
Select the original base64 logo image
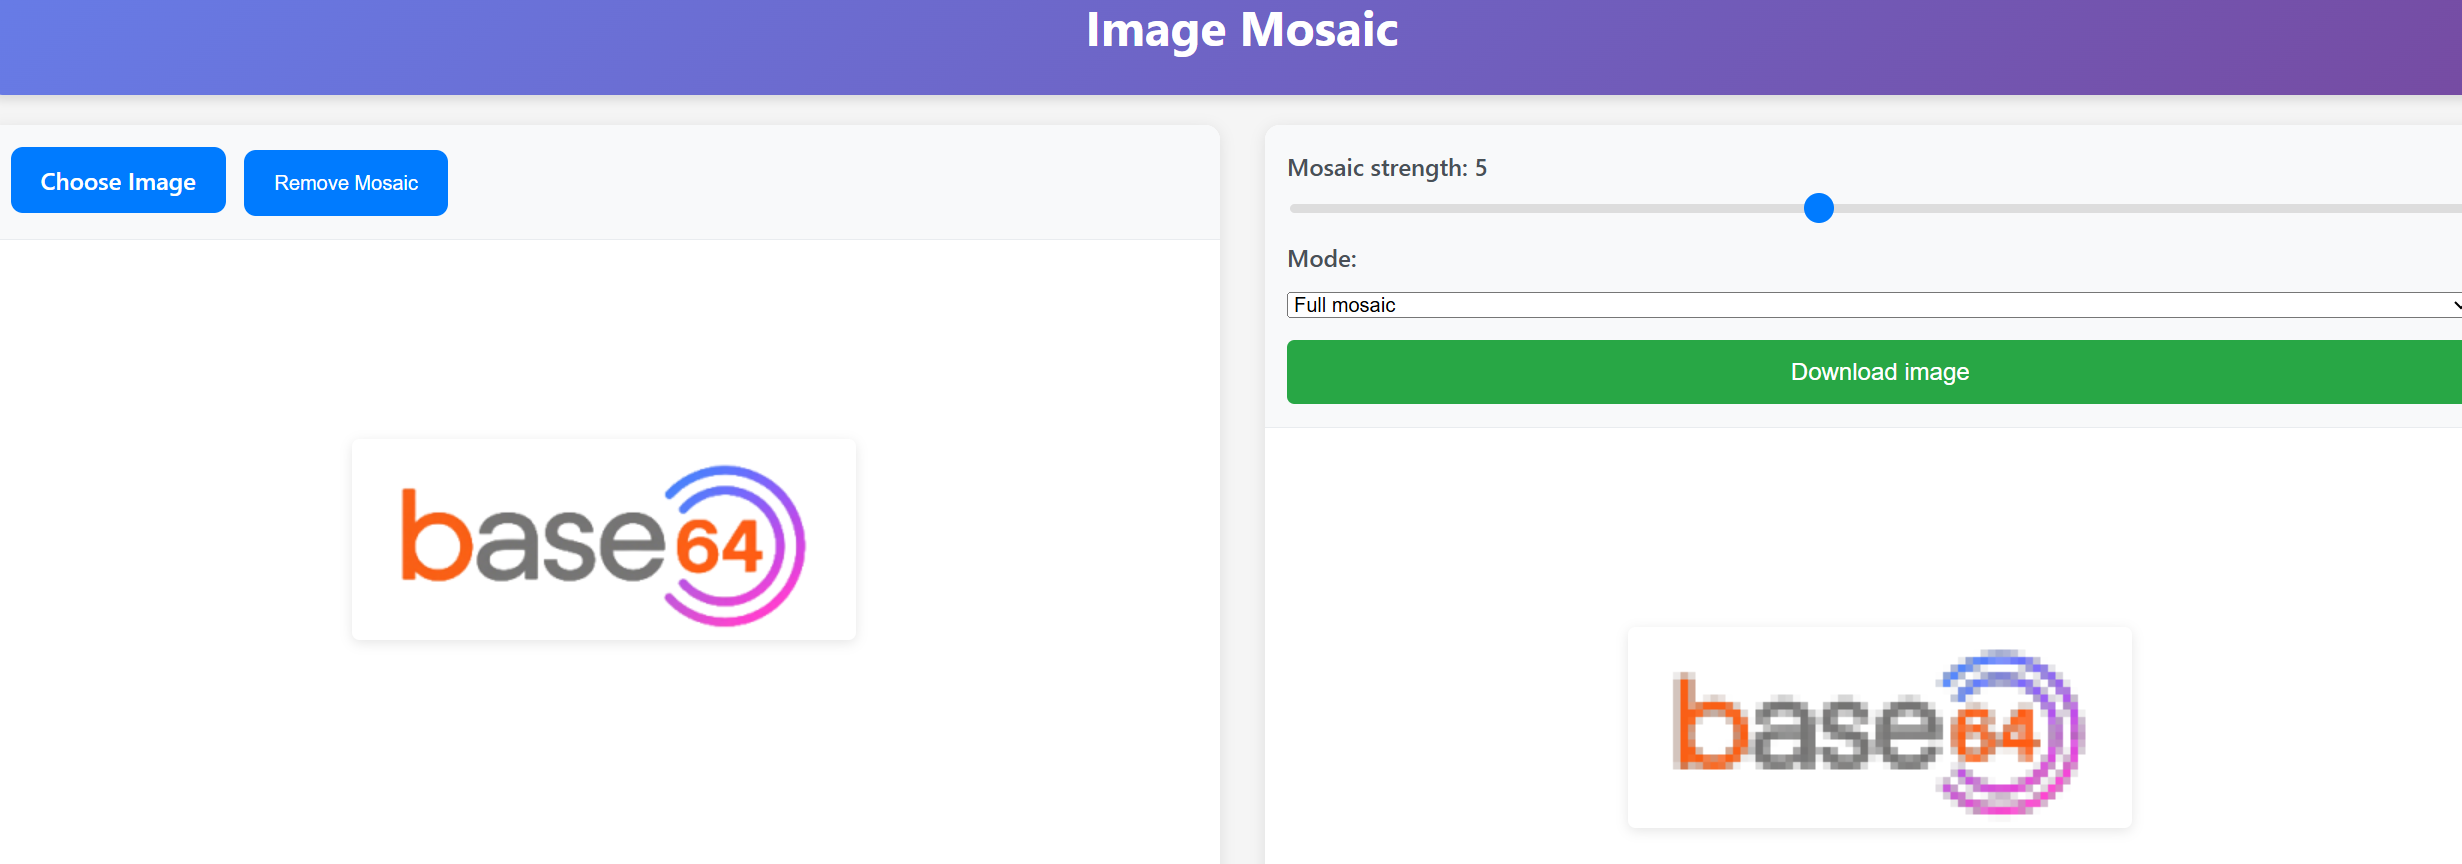pos(603,539)
